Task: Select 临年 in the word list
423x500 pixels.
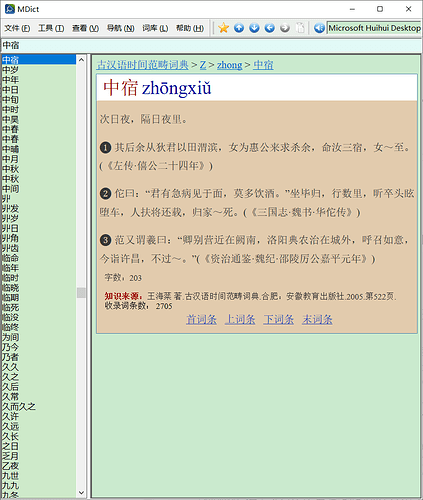Action: (39, 268)
